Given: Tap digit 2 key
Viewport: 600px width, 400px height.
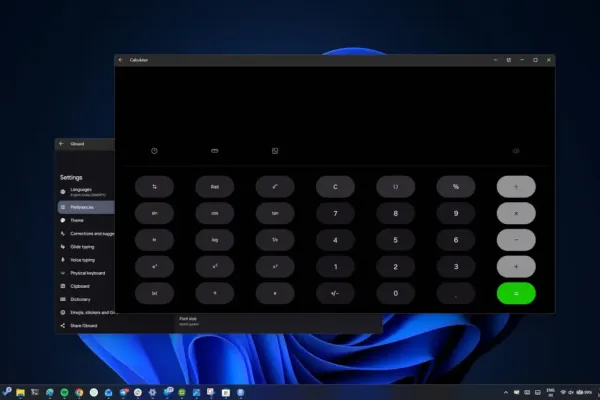Looking at the screenshot, I should 395,267.
